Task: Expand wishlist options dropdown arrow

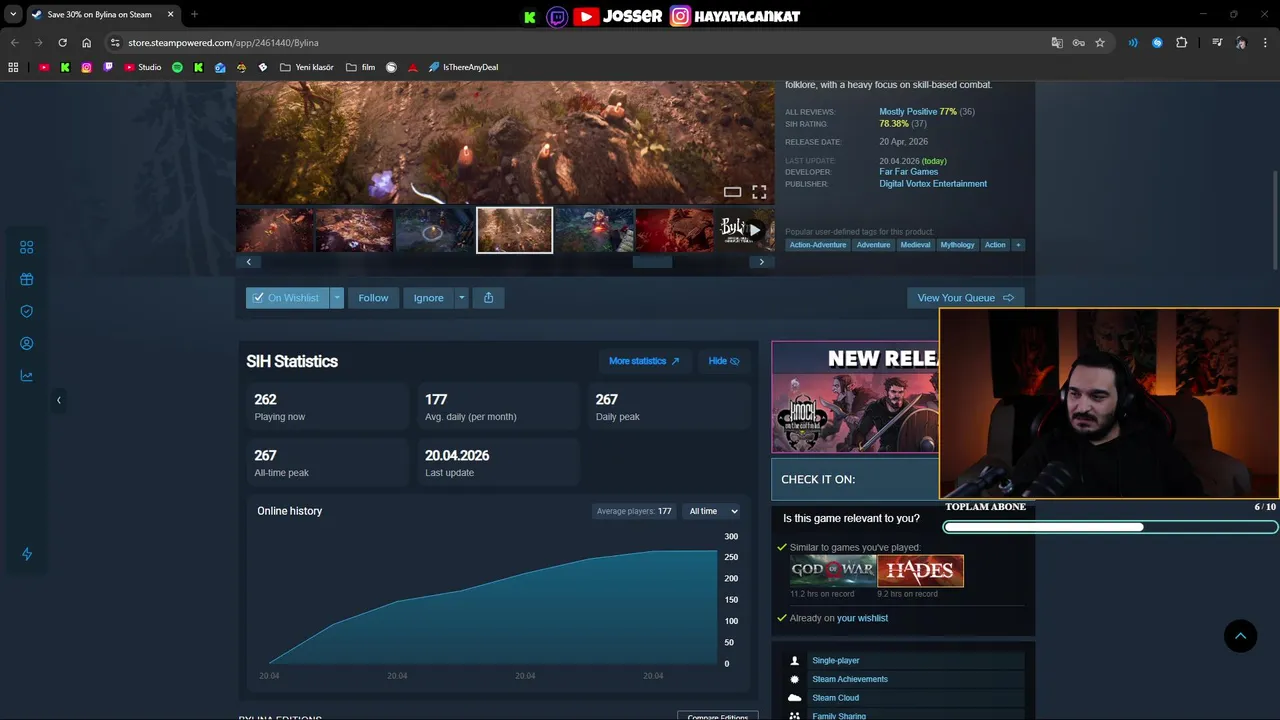Action: click(x=337, y=297)
